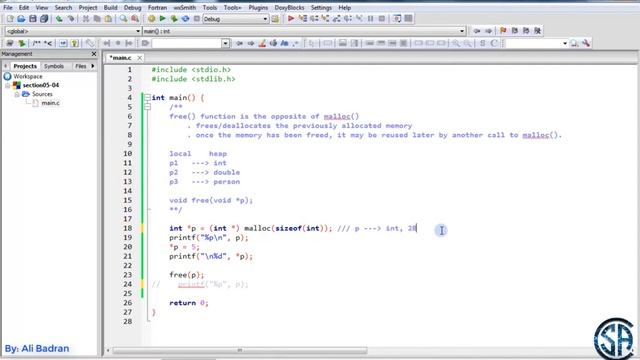640x360 pixels.
Task: Open the search history dropdown arrow
Action: click(225, 43)
